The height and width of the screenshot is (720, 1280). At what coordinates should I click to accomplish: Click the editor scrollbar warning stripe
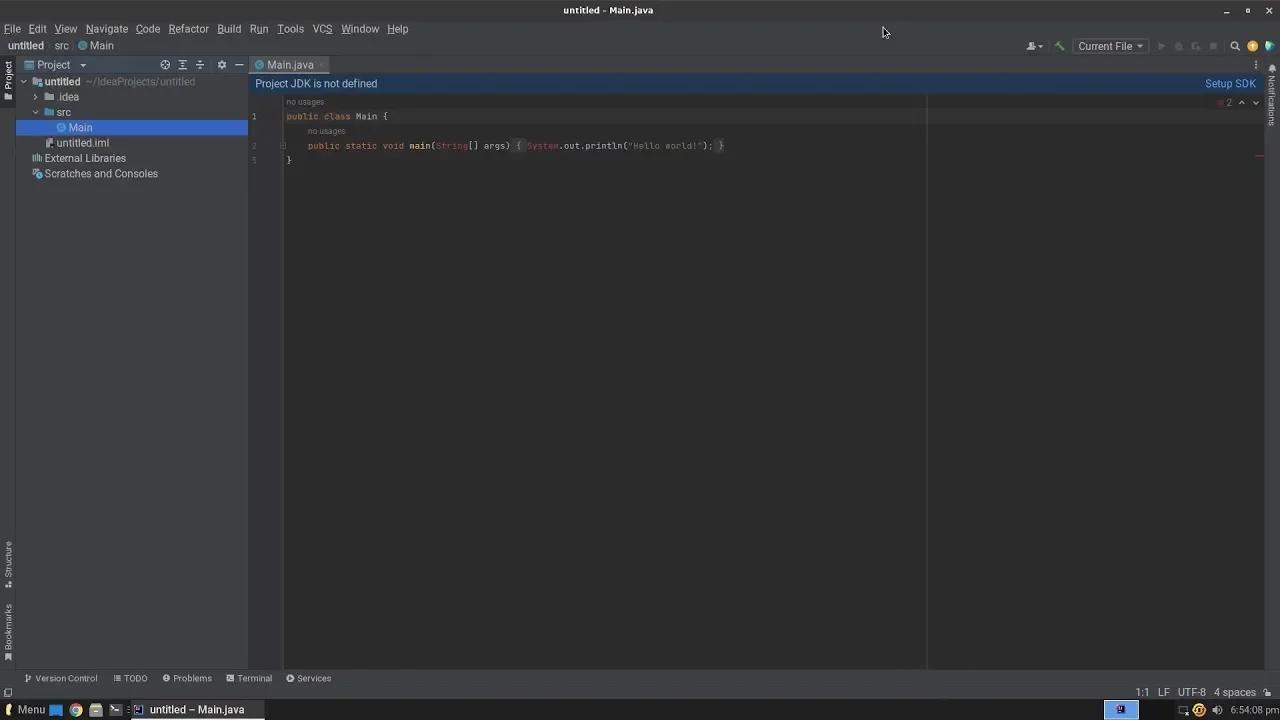[1259, 155]
